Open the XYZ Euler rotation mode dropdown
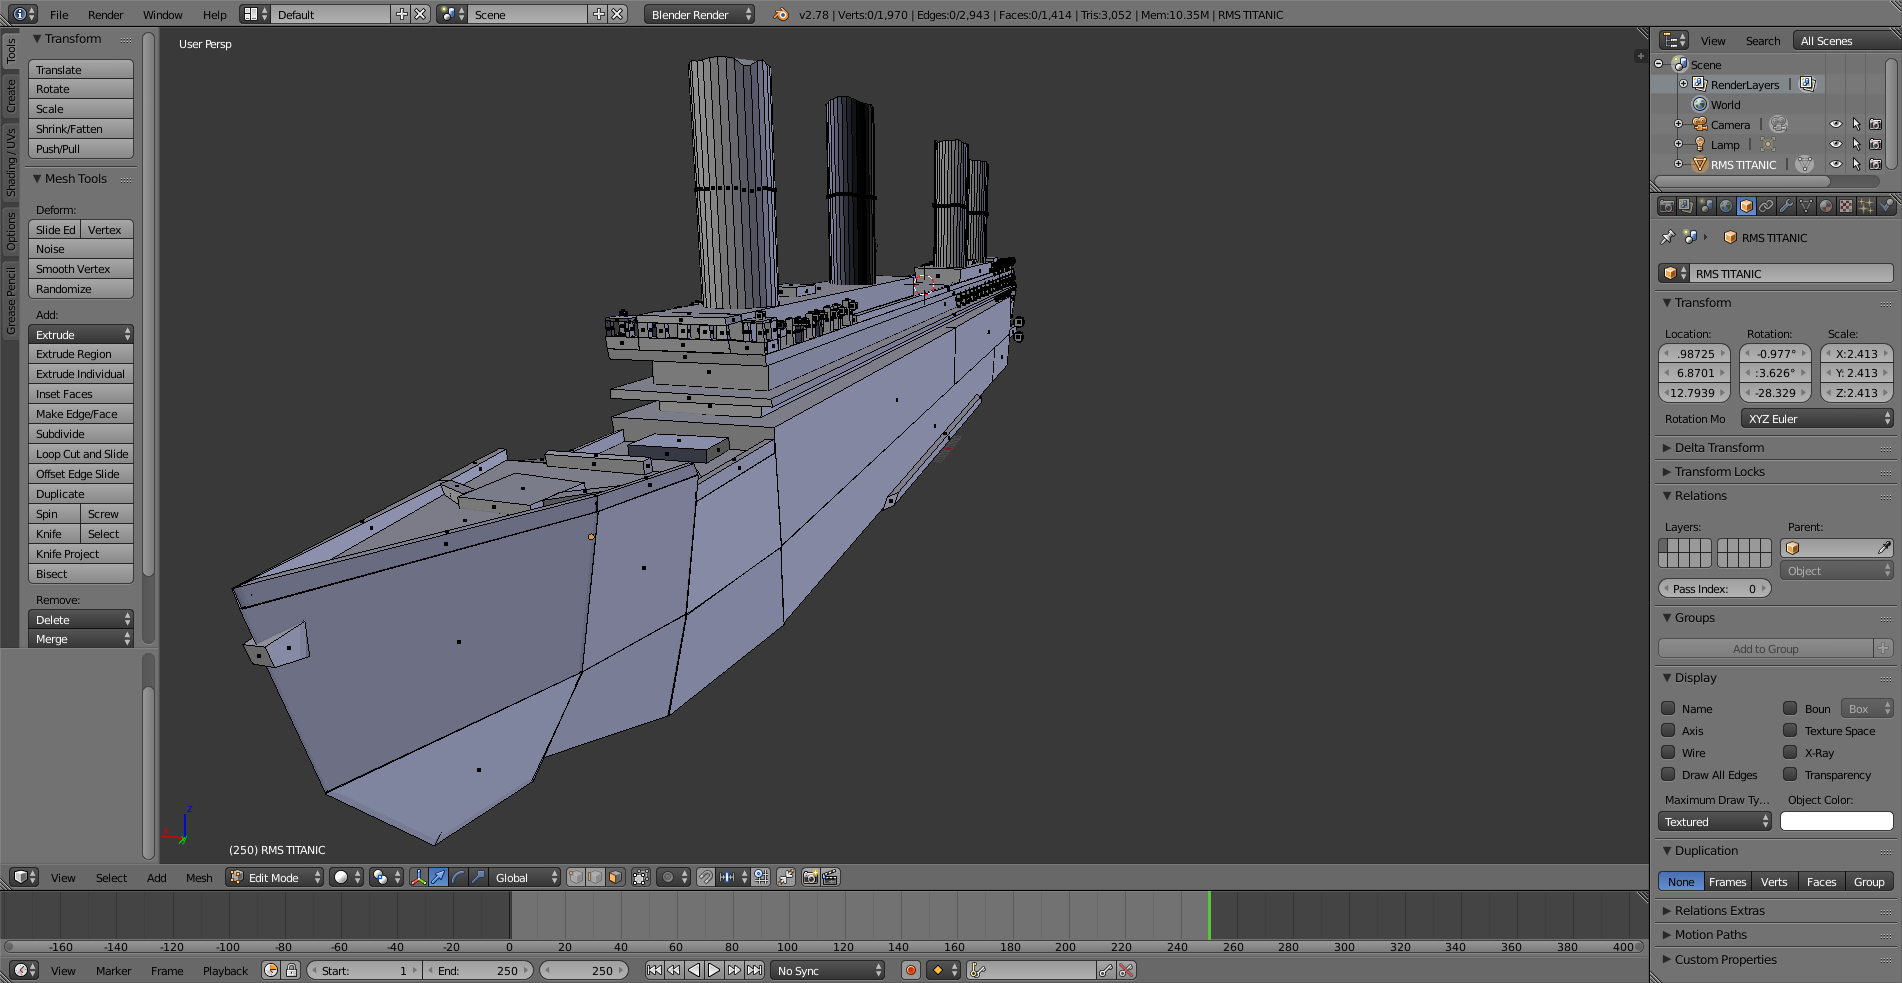 coord(1817,419)
